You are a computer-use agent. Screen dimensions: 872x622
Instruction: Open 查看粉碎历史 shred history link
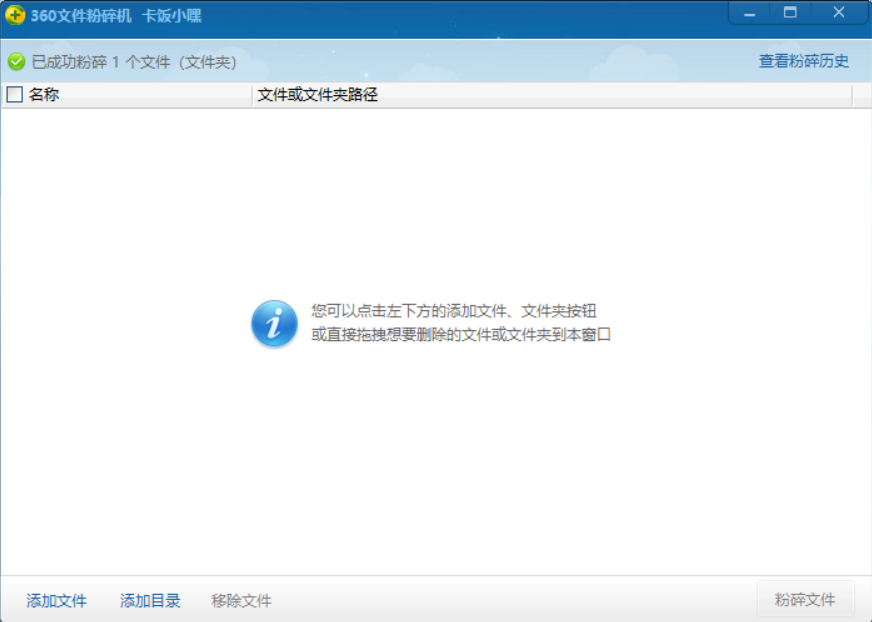[x=804, y=61]
